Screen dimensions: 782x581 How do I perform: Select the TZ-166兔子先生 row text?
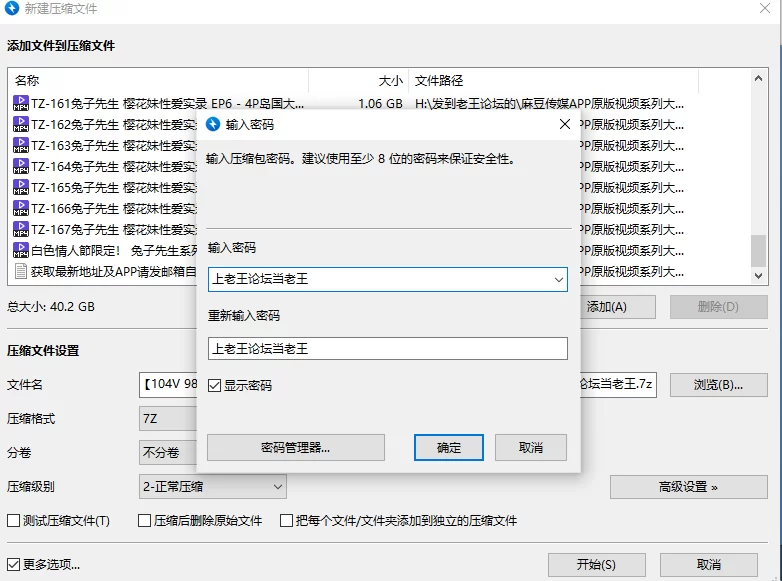pos(114,208)
